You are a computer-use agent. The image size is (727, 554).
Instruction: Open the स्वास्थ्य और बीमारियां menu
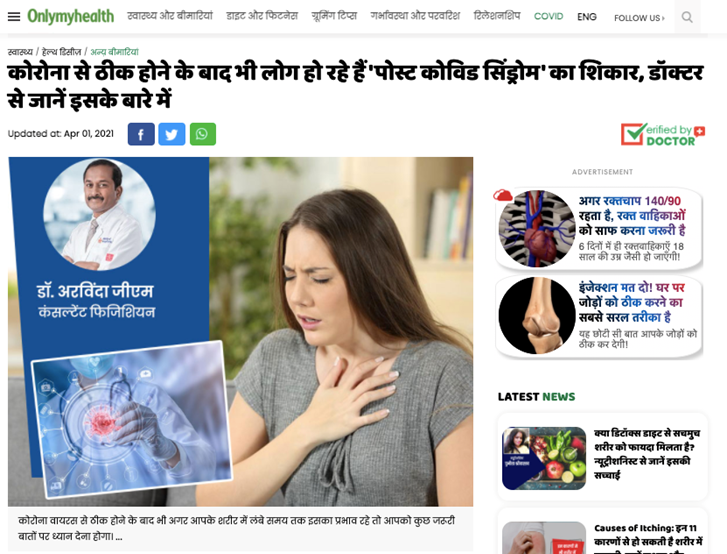coord(170,16)
